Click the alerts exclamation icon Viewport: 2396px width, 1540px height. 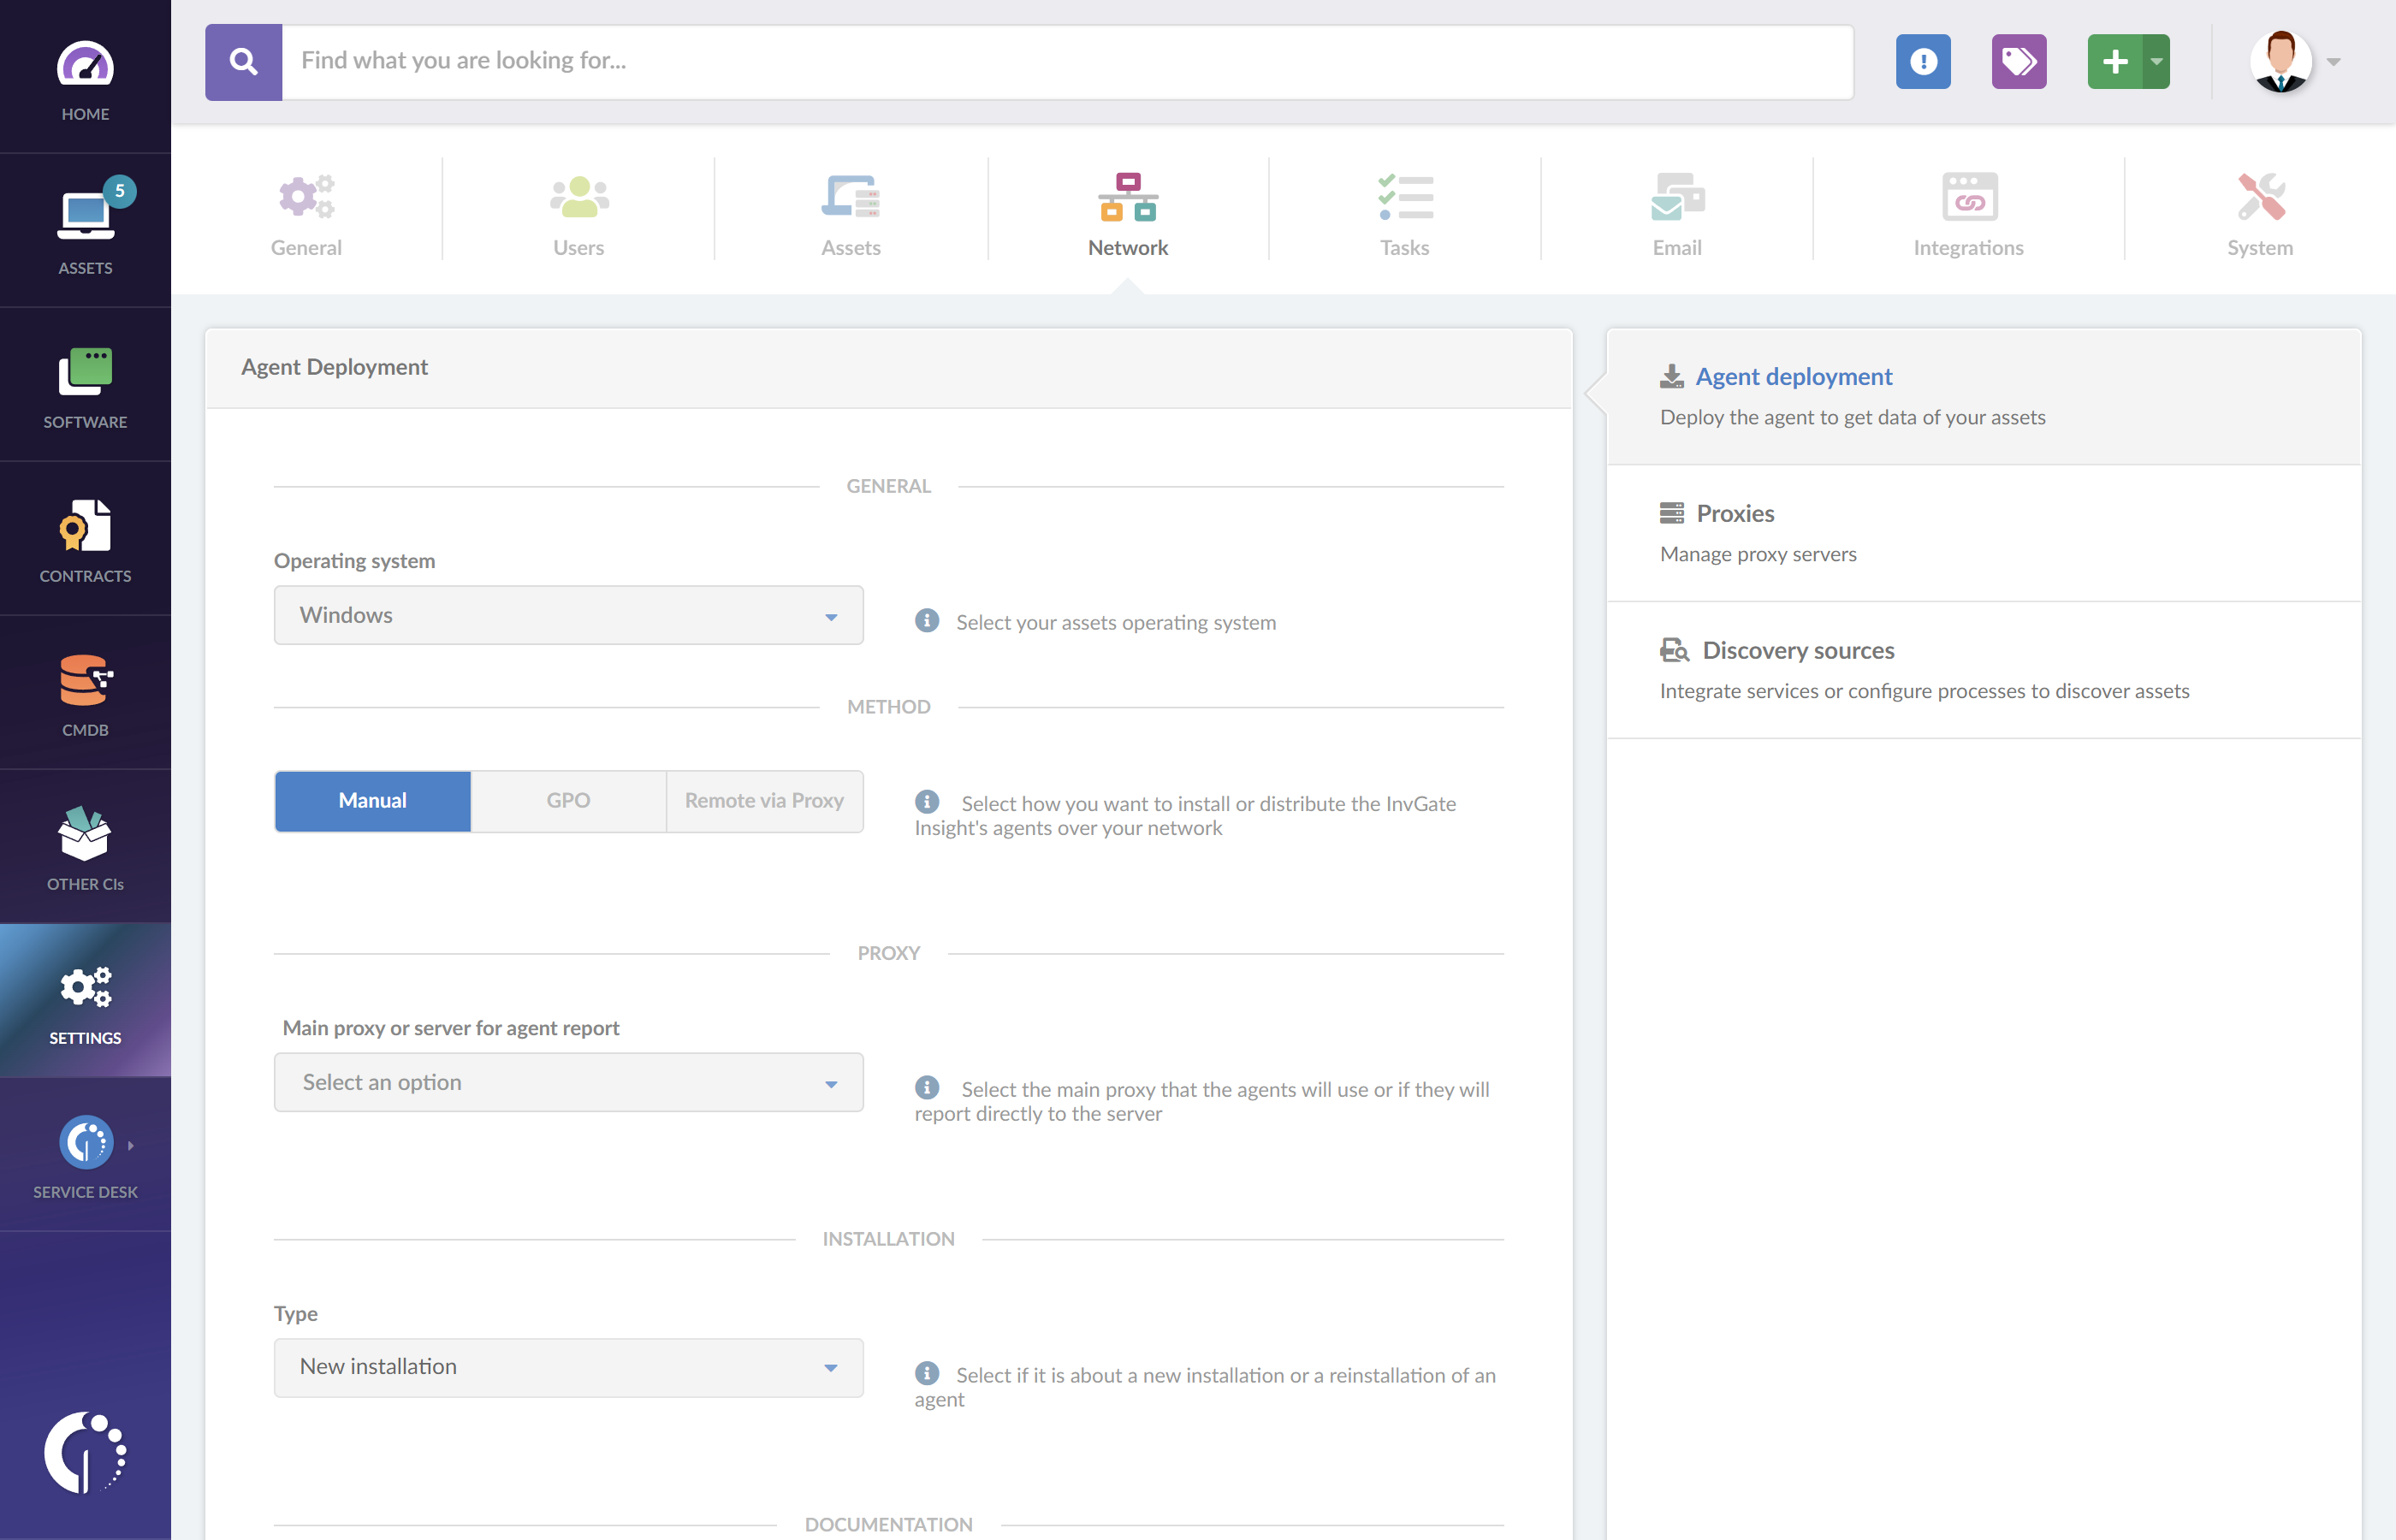click(1922, 61)
